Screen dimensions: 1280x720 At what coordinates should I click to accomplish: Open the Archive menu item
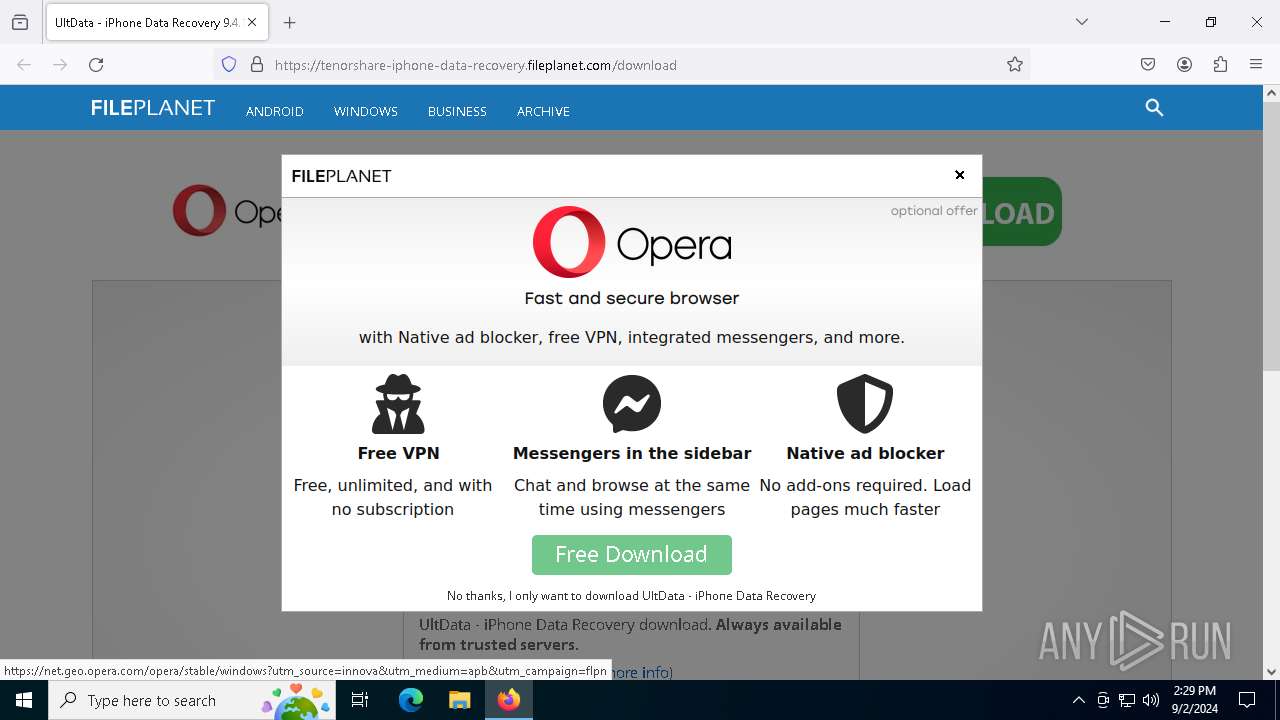(543, 111)
